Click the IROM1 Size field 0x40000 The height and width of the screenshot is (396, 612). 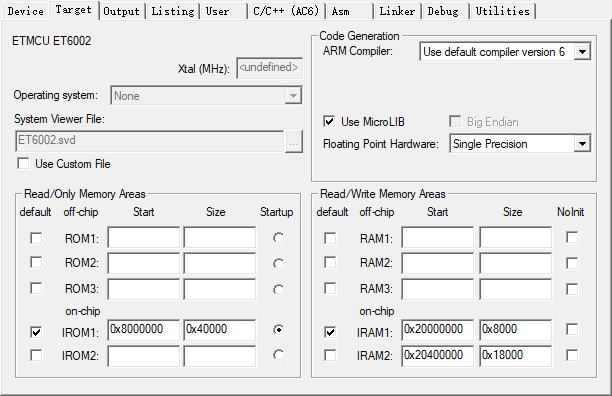[x=220, y=330]
